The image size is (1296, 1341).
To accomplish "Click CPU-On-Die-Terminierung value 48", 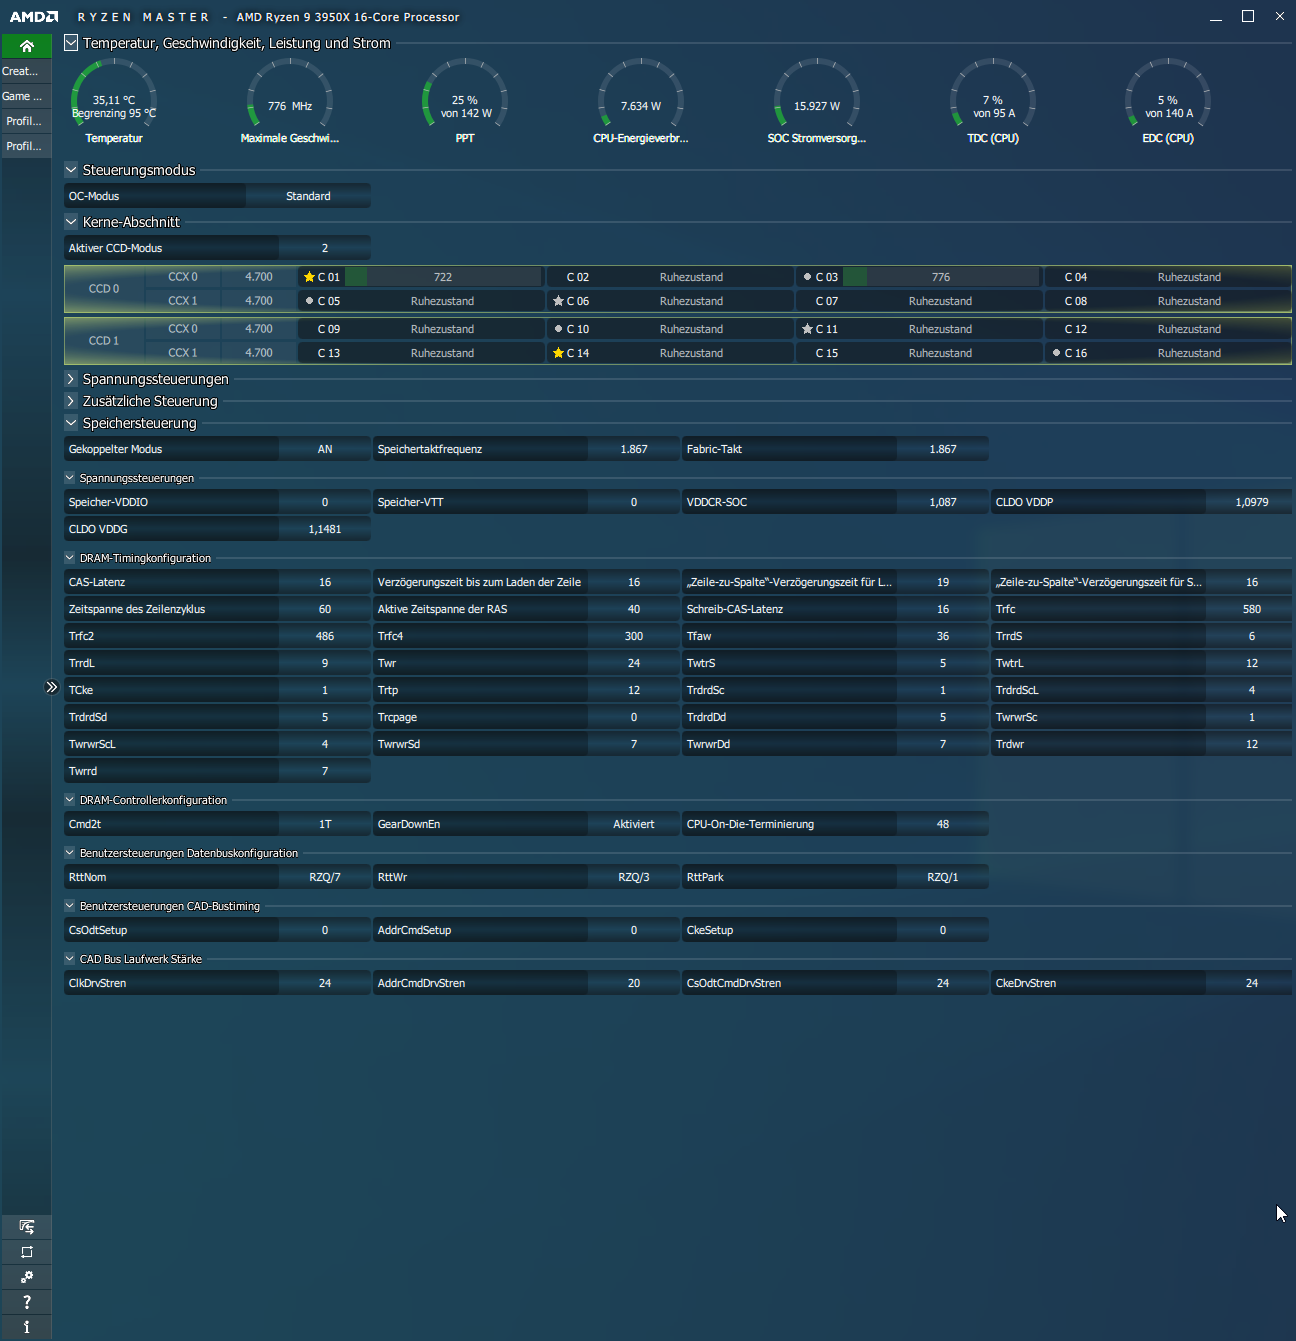I will (943, 824).
